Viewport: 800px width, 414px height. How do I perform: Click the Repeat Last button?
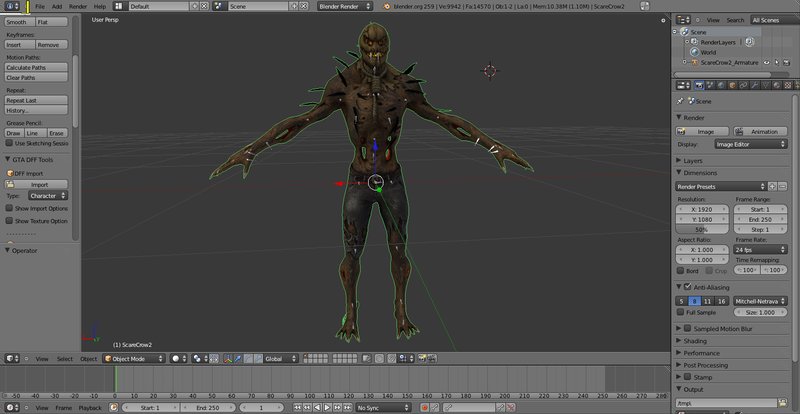coord(36,100)
